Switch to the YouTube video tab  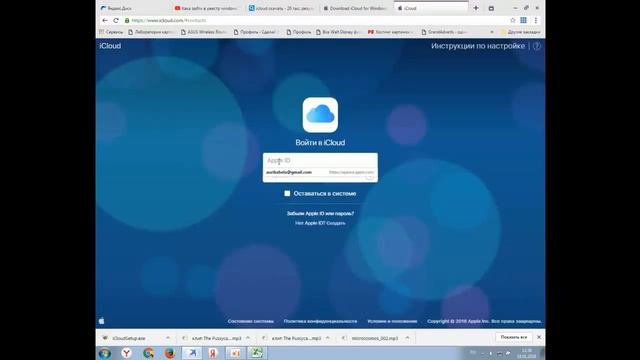click(x=206, y=8)
